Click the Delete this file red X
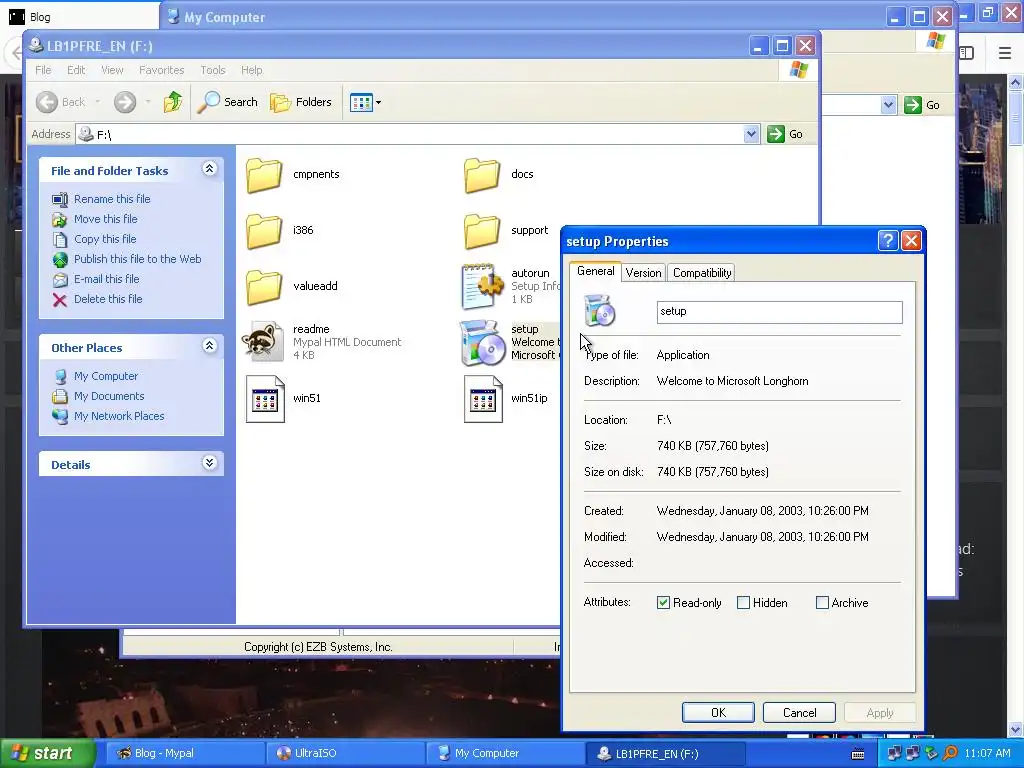The image size is (1024, 768). coord(60,300)
